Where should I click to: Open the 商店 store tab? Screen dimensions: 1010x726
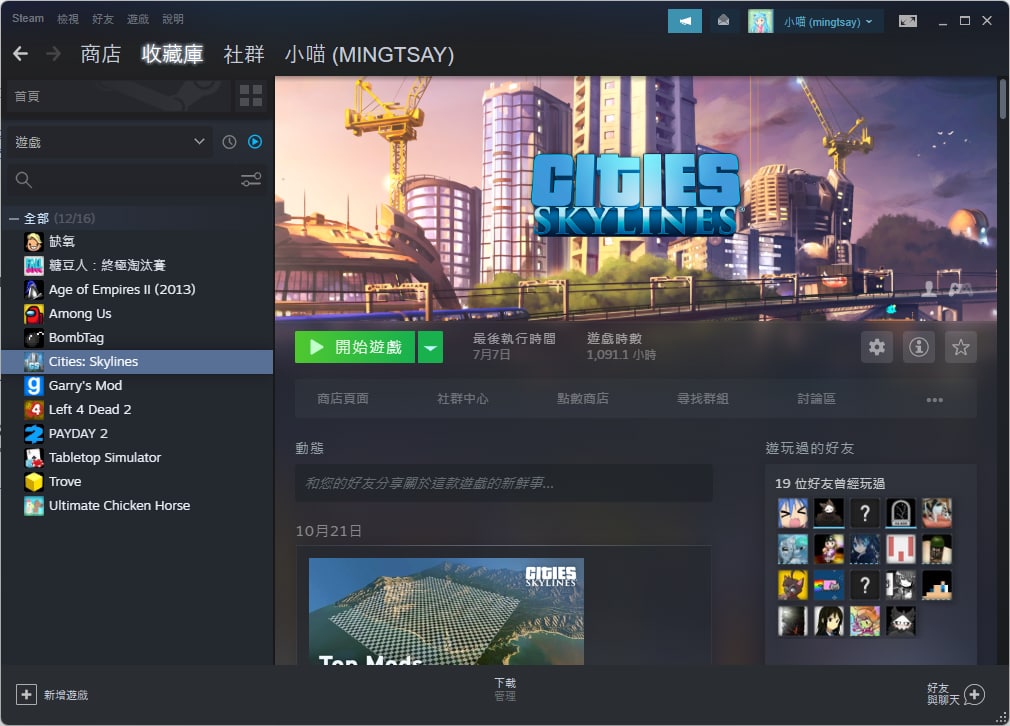pyautogui.click(x=100, y=54)
